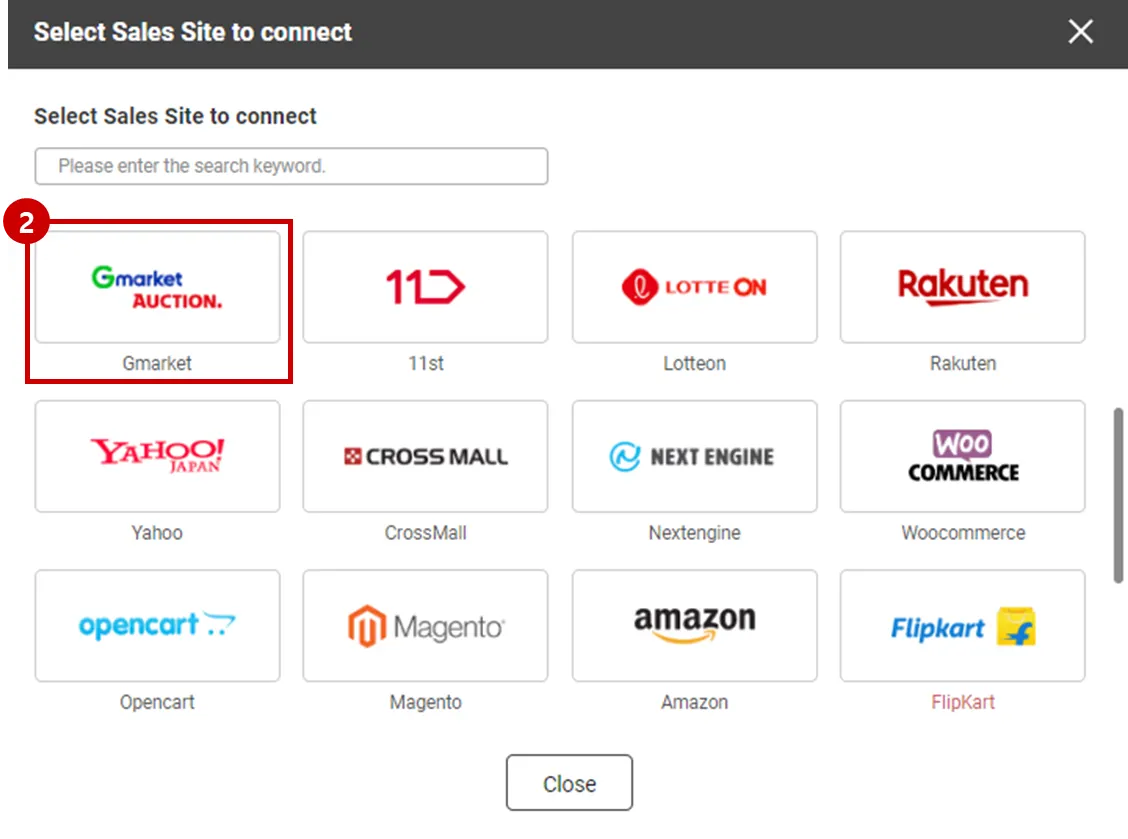The height and width of the screenshot is (839, 1128).
Task: Choose the WooCommerce logo tile
Action: [x=962, y=456]
